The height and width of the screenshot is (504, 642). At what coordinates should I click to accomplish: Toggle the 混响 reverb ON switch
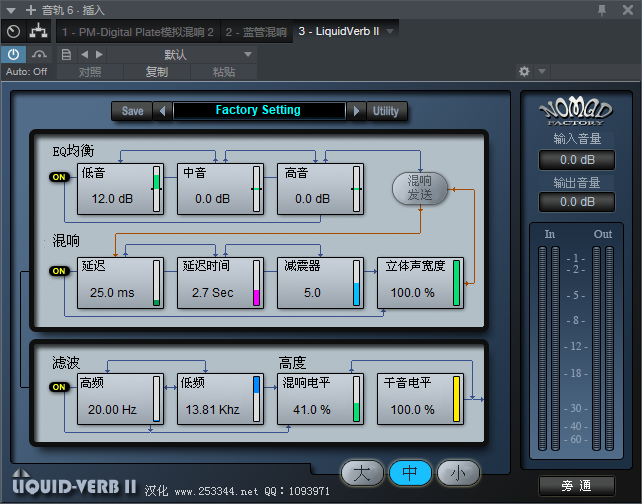point(59,271)
